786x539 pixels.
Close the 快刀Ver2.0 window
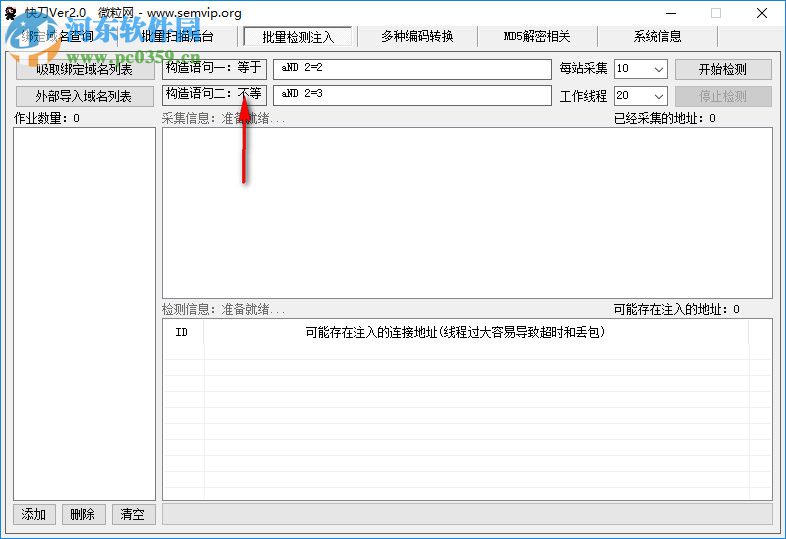pyautogui.click(x=761, y=14)
